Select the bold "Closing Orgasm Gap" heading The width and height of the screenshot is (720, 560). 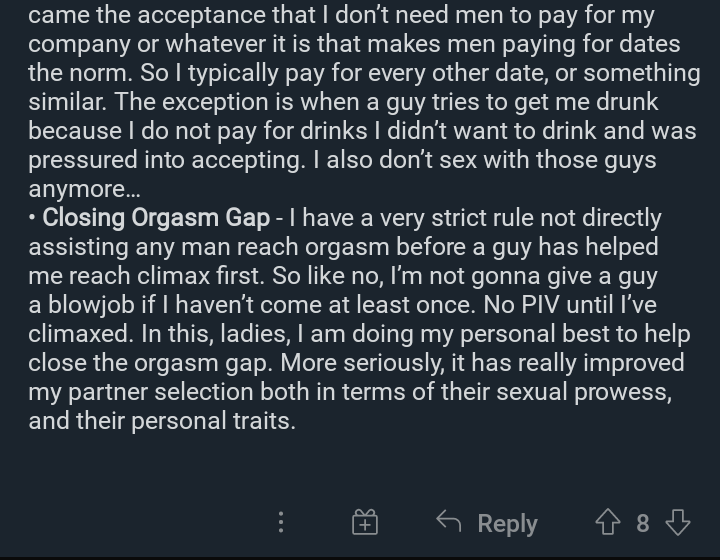(x=156, y=218)
